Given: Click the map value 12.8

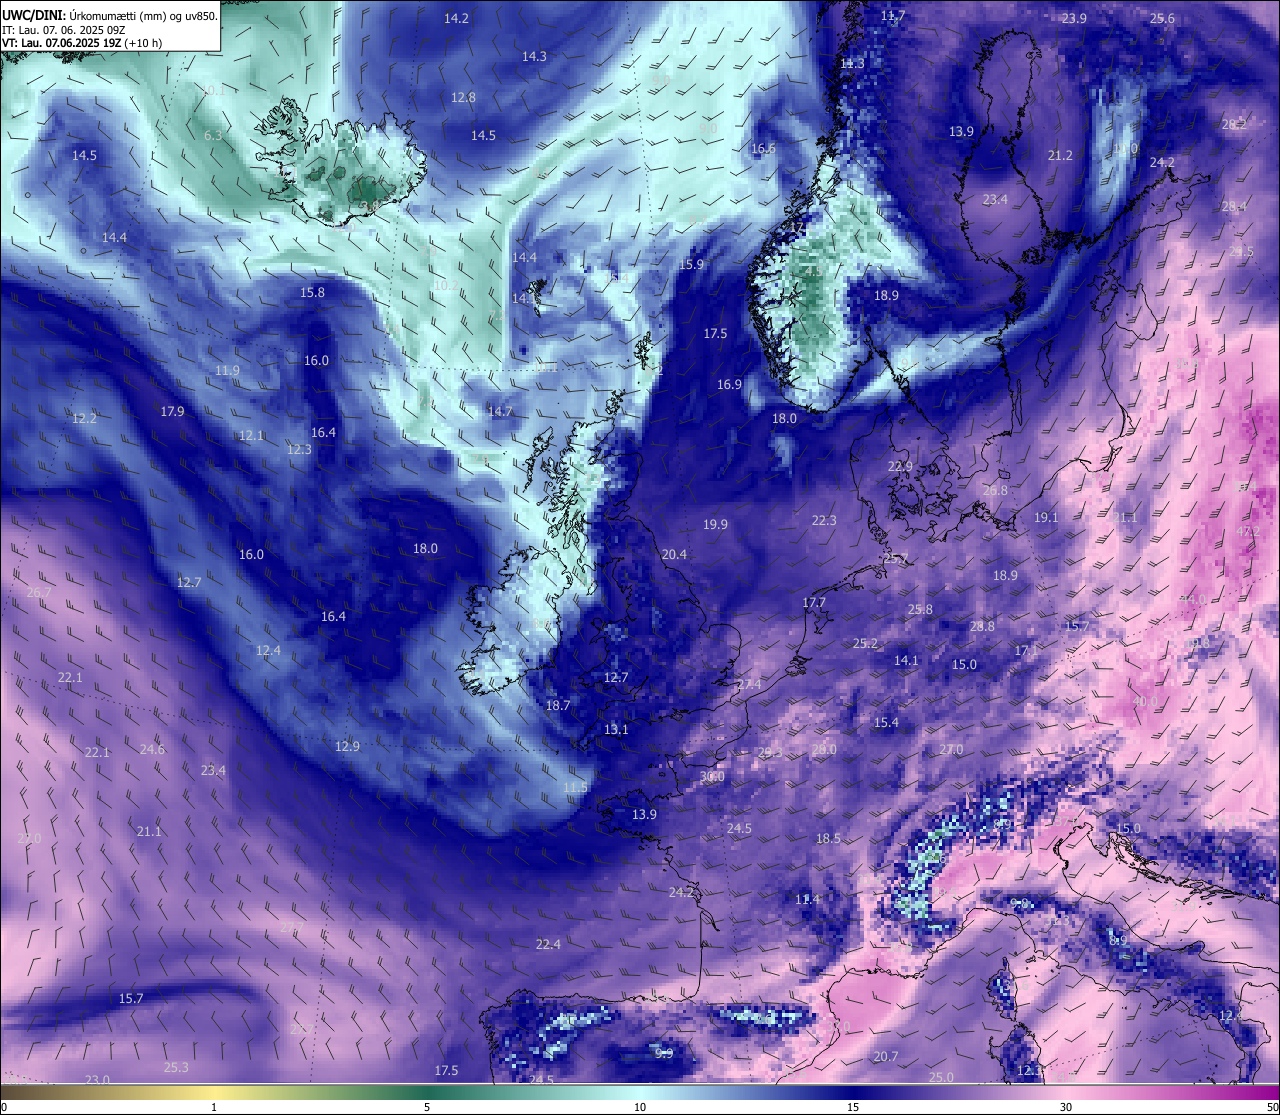Looking at the screenshot, I should click(463, 98).
